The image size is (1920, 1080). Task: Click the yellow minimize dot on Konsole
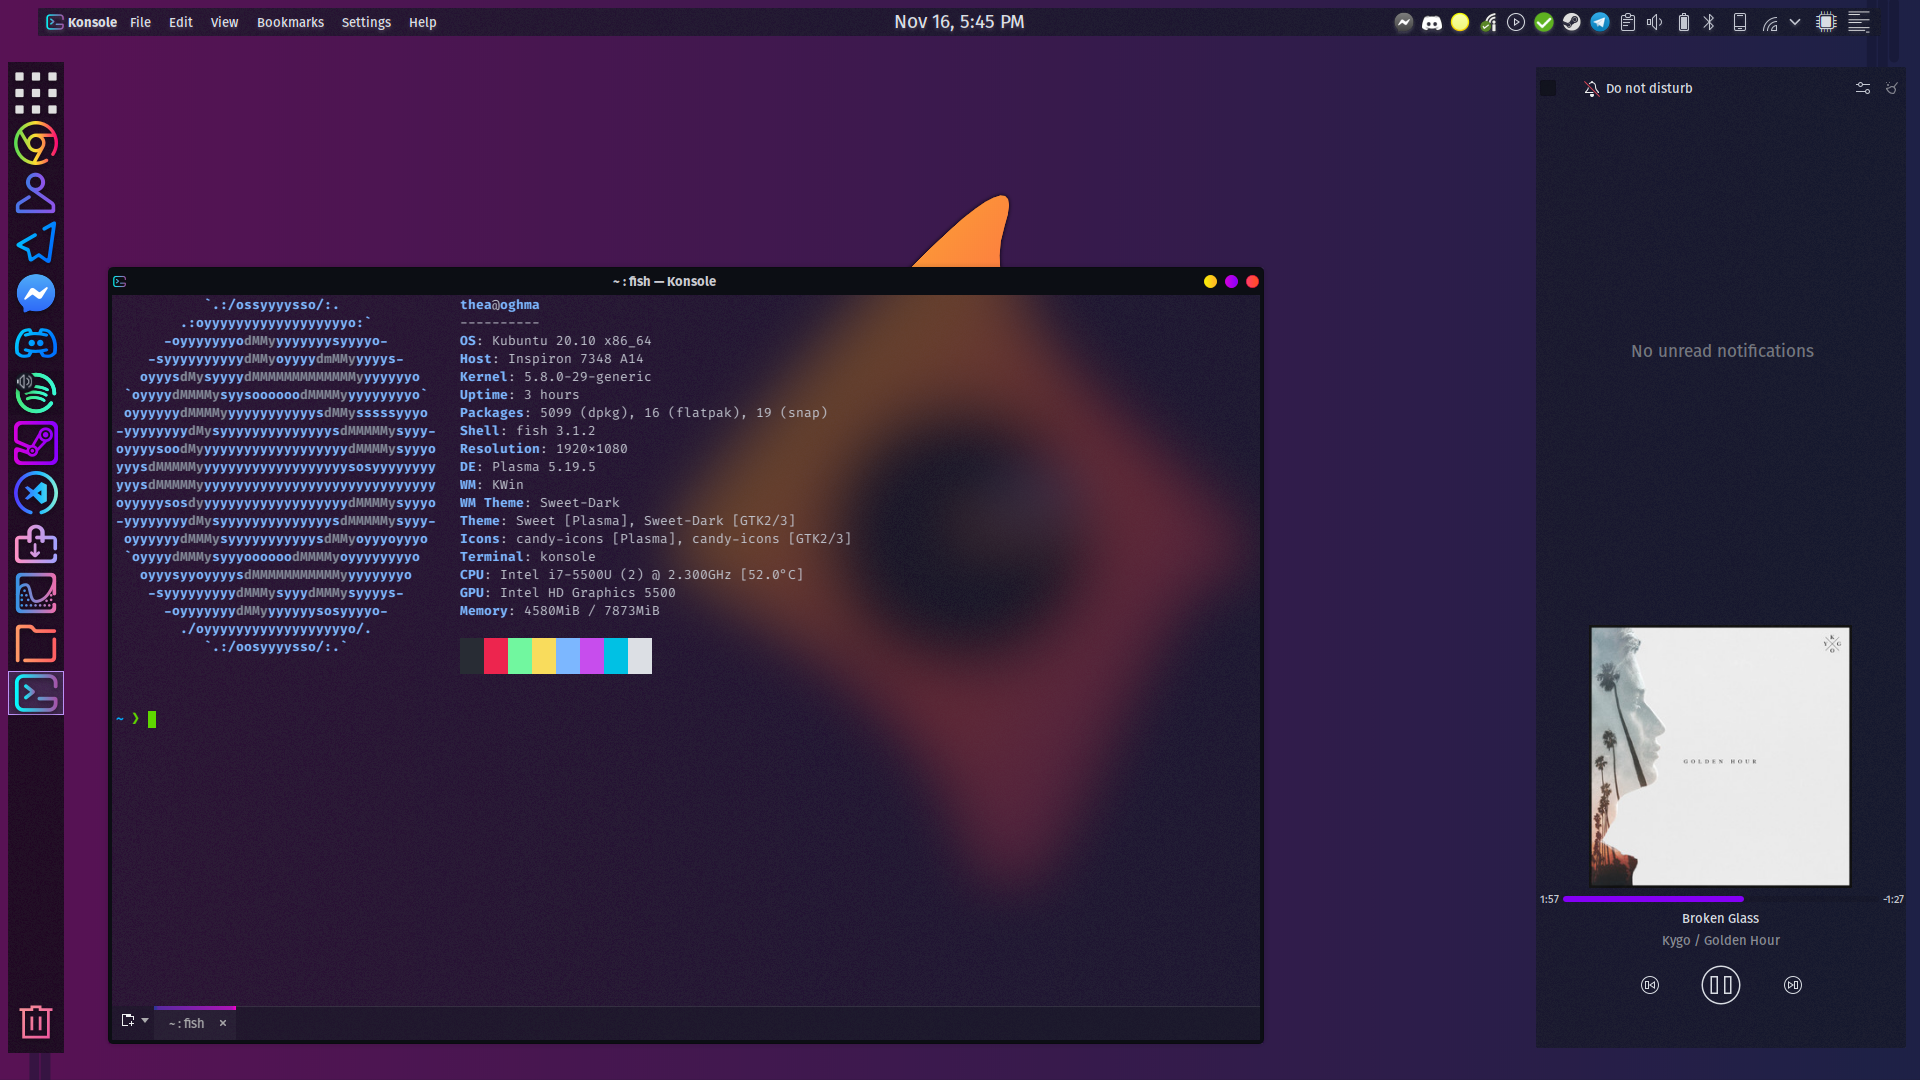[x=1210, y=282]
